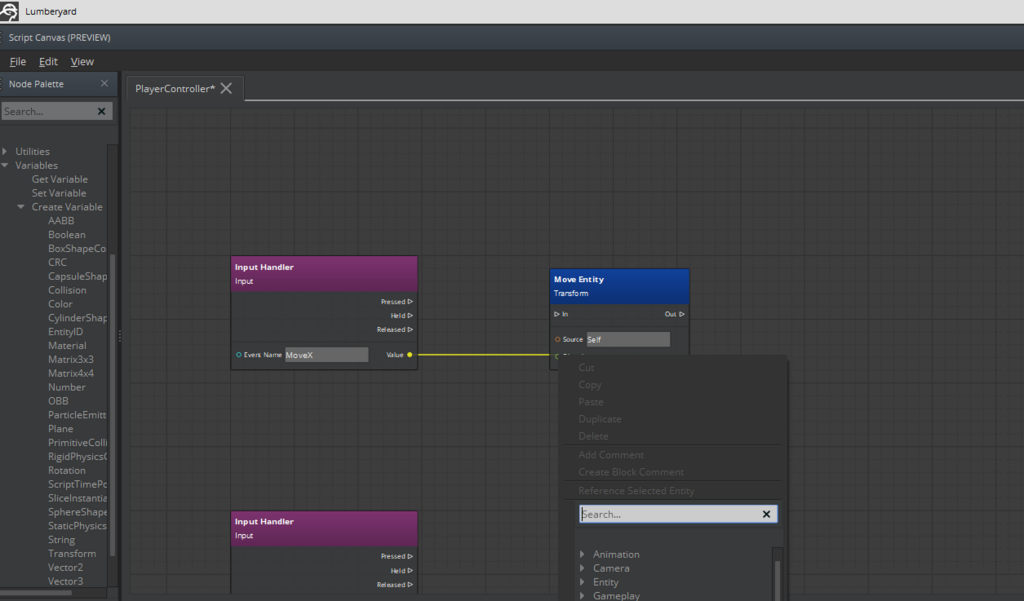The width and height of the screenshot is (1024, 601).
Task: Select CRC variable type
Action: coord(57,262)
